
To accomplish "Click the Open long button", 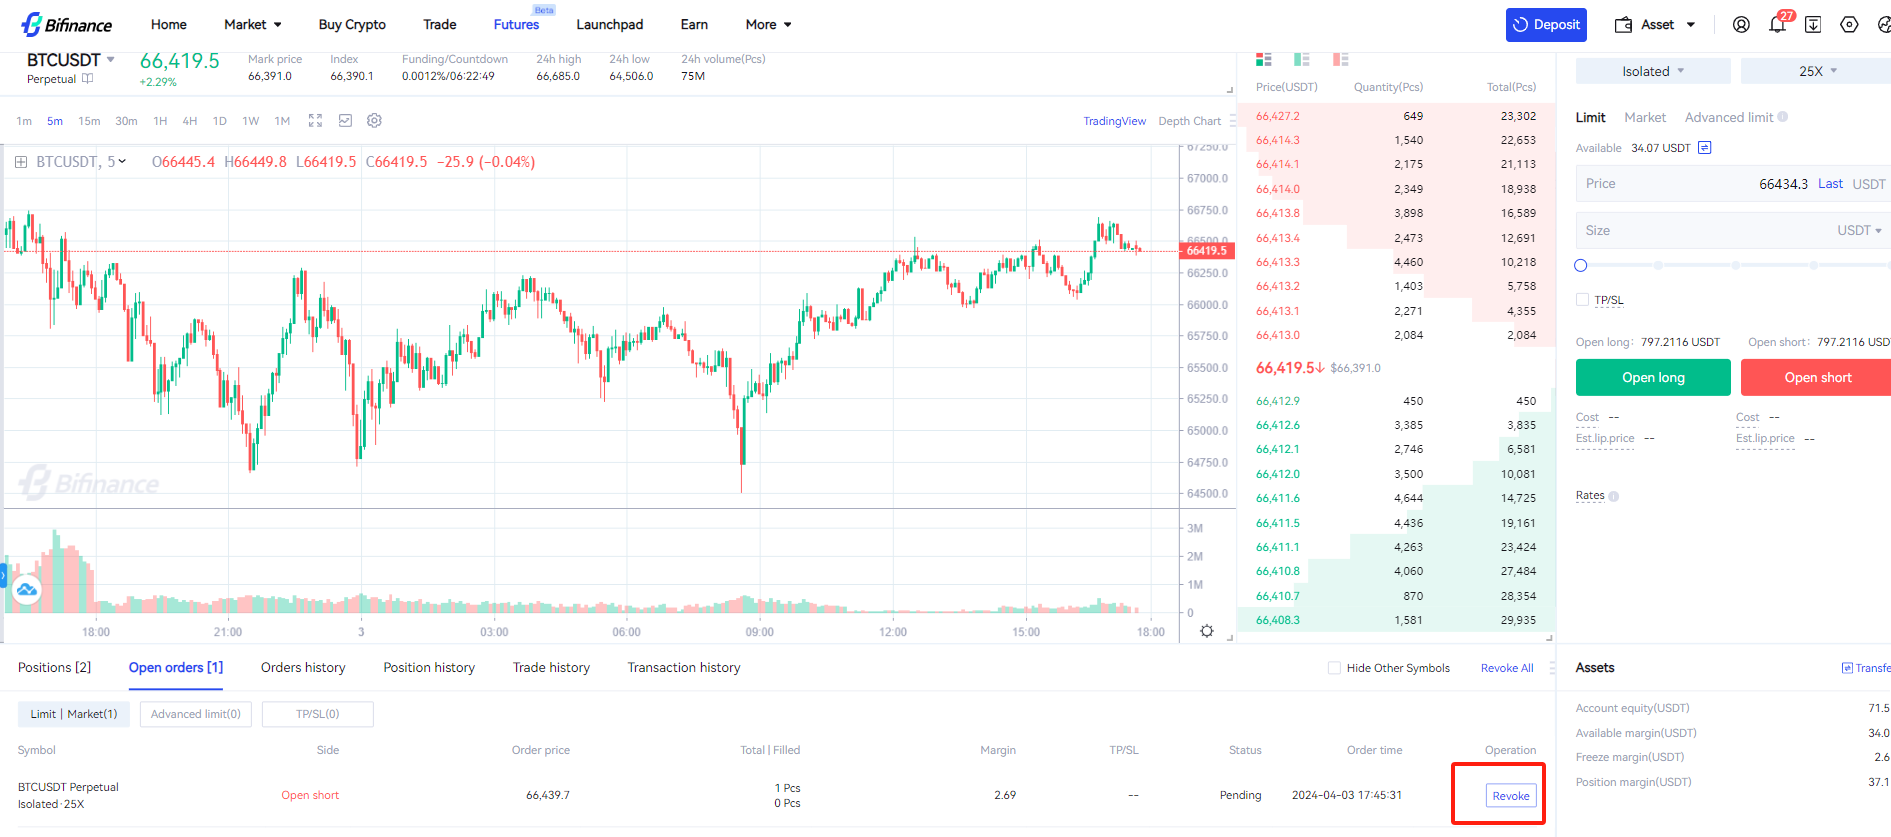I will coord(1652,377).
